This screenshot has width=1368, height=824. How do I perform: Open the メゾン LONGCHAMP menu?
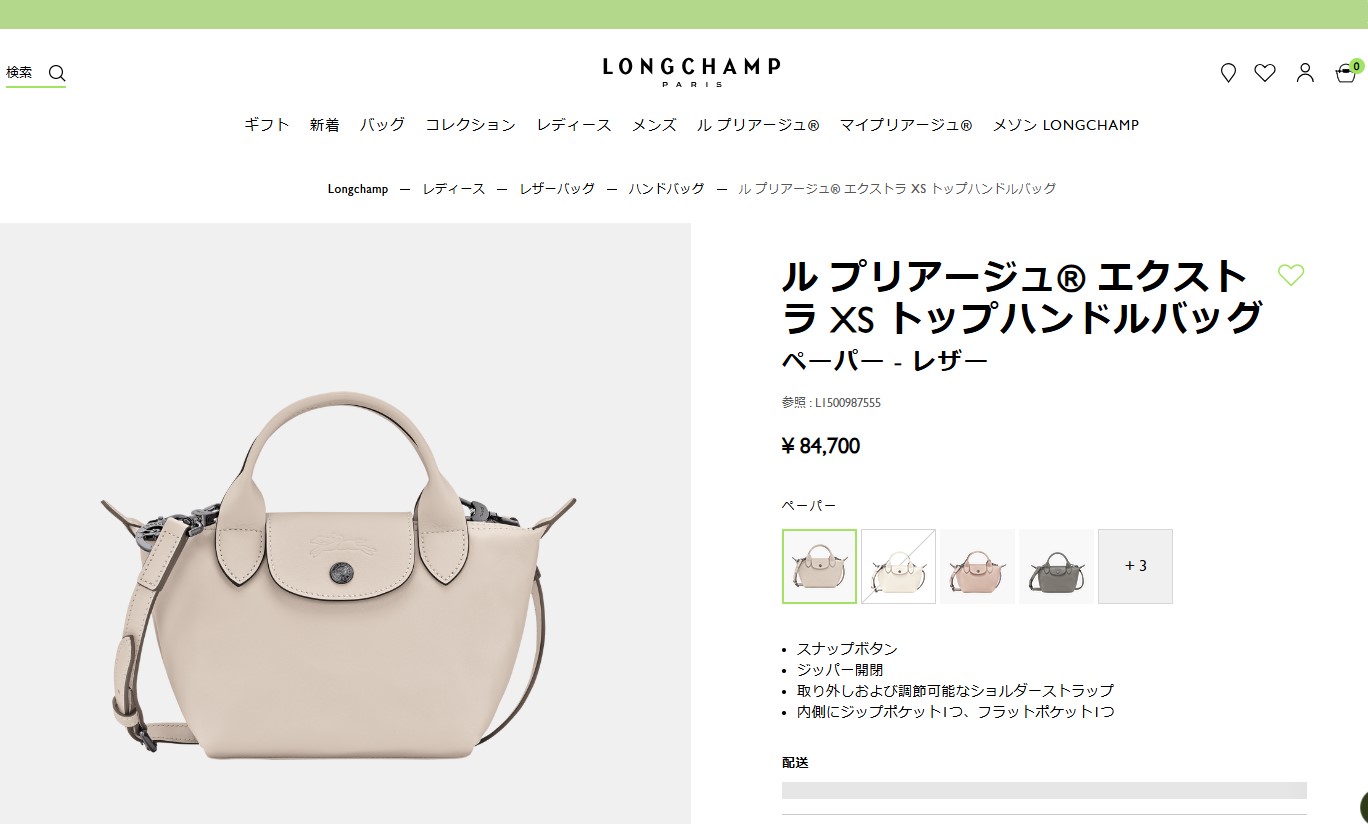[x=1065, y=125]
